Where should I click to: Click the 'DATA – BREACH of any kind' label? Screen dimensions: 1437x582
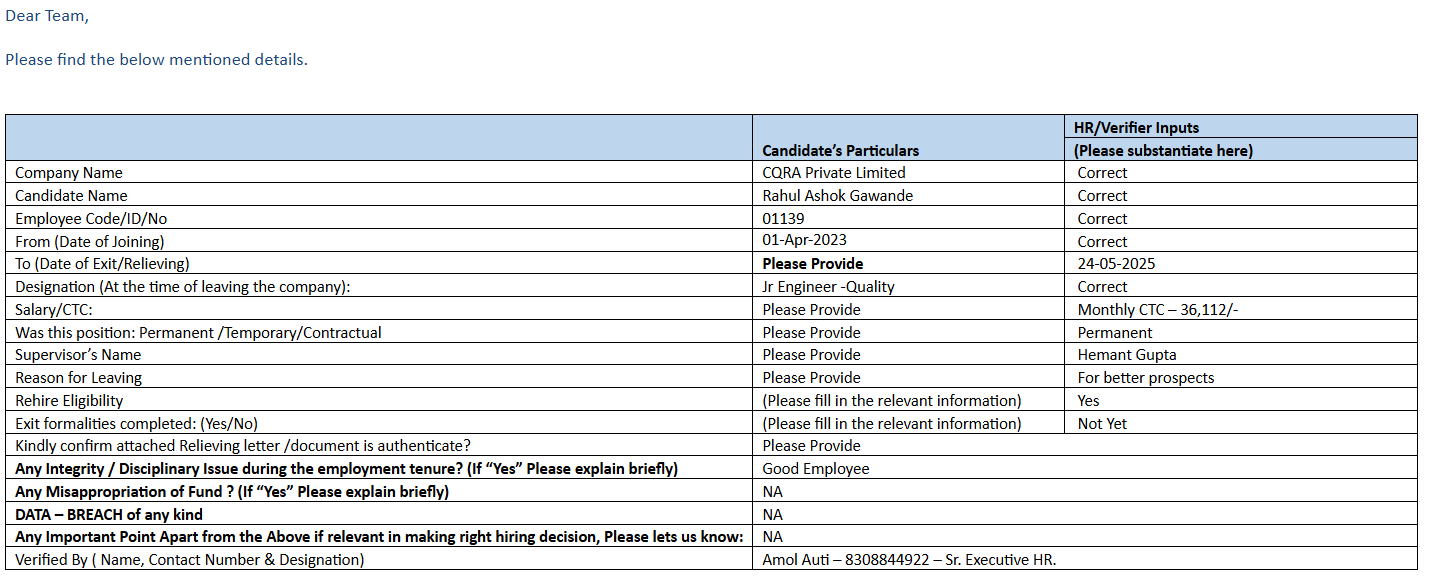(109, 515)
